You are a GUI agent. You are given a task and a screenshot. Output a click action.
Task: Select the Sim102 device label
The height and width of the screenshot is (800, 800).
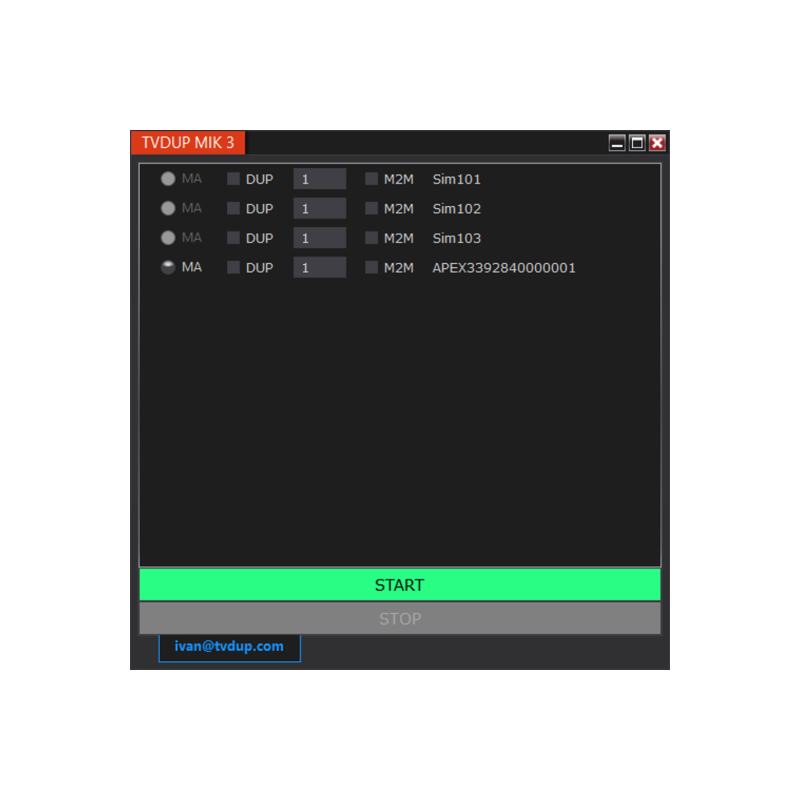click(456, 208)
